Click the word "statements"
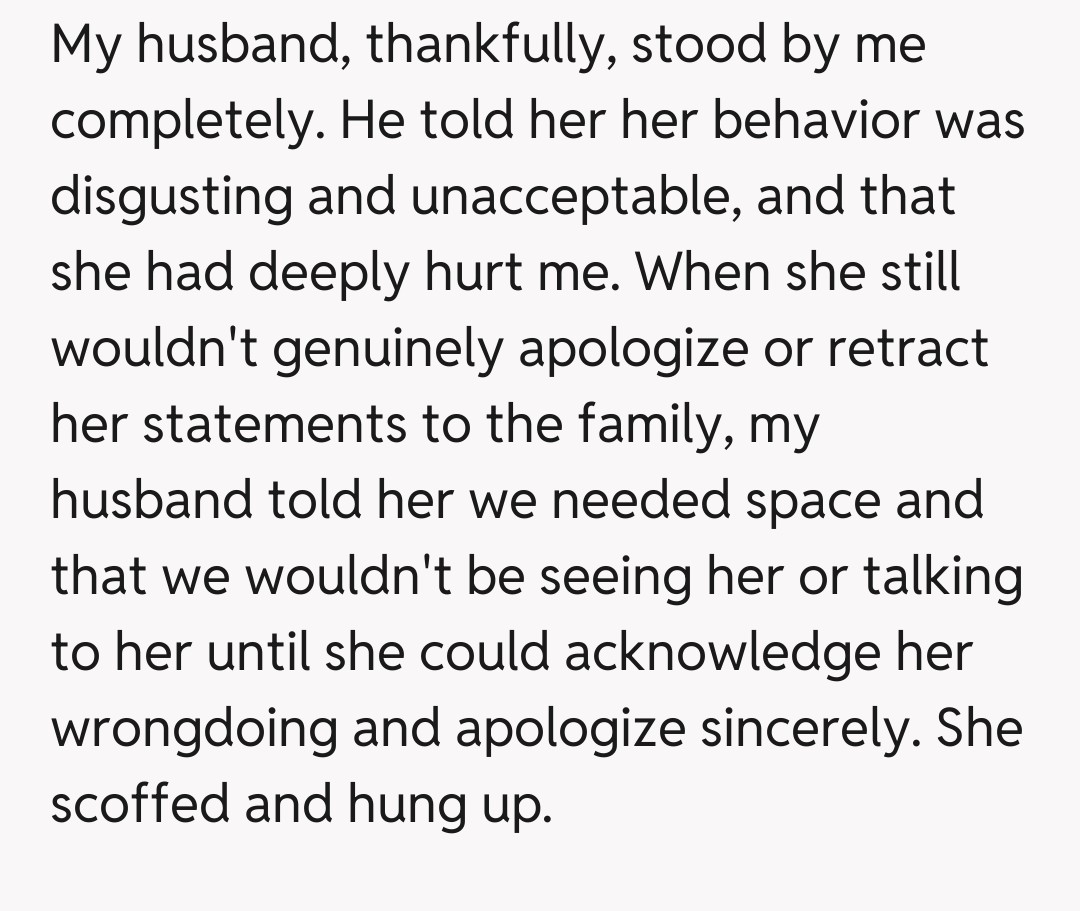The image size is (1080, 911). pyautogui.click(x=274, y=424)
